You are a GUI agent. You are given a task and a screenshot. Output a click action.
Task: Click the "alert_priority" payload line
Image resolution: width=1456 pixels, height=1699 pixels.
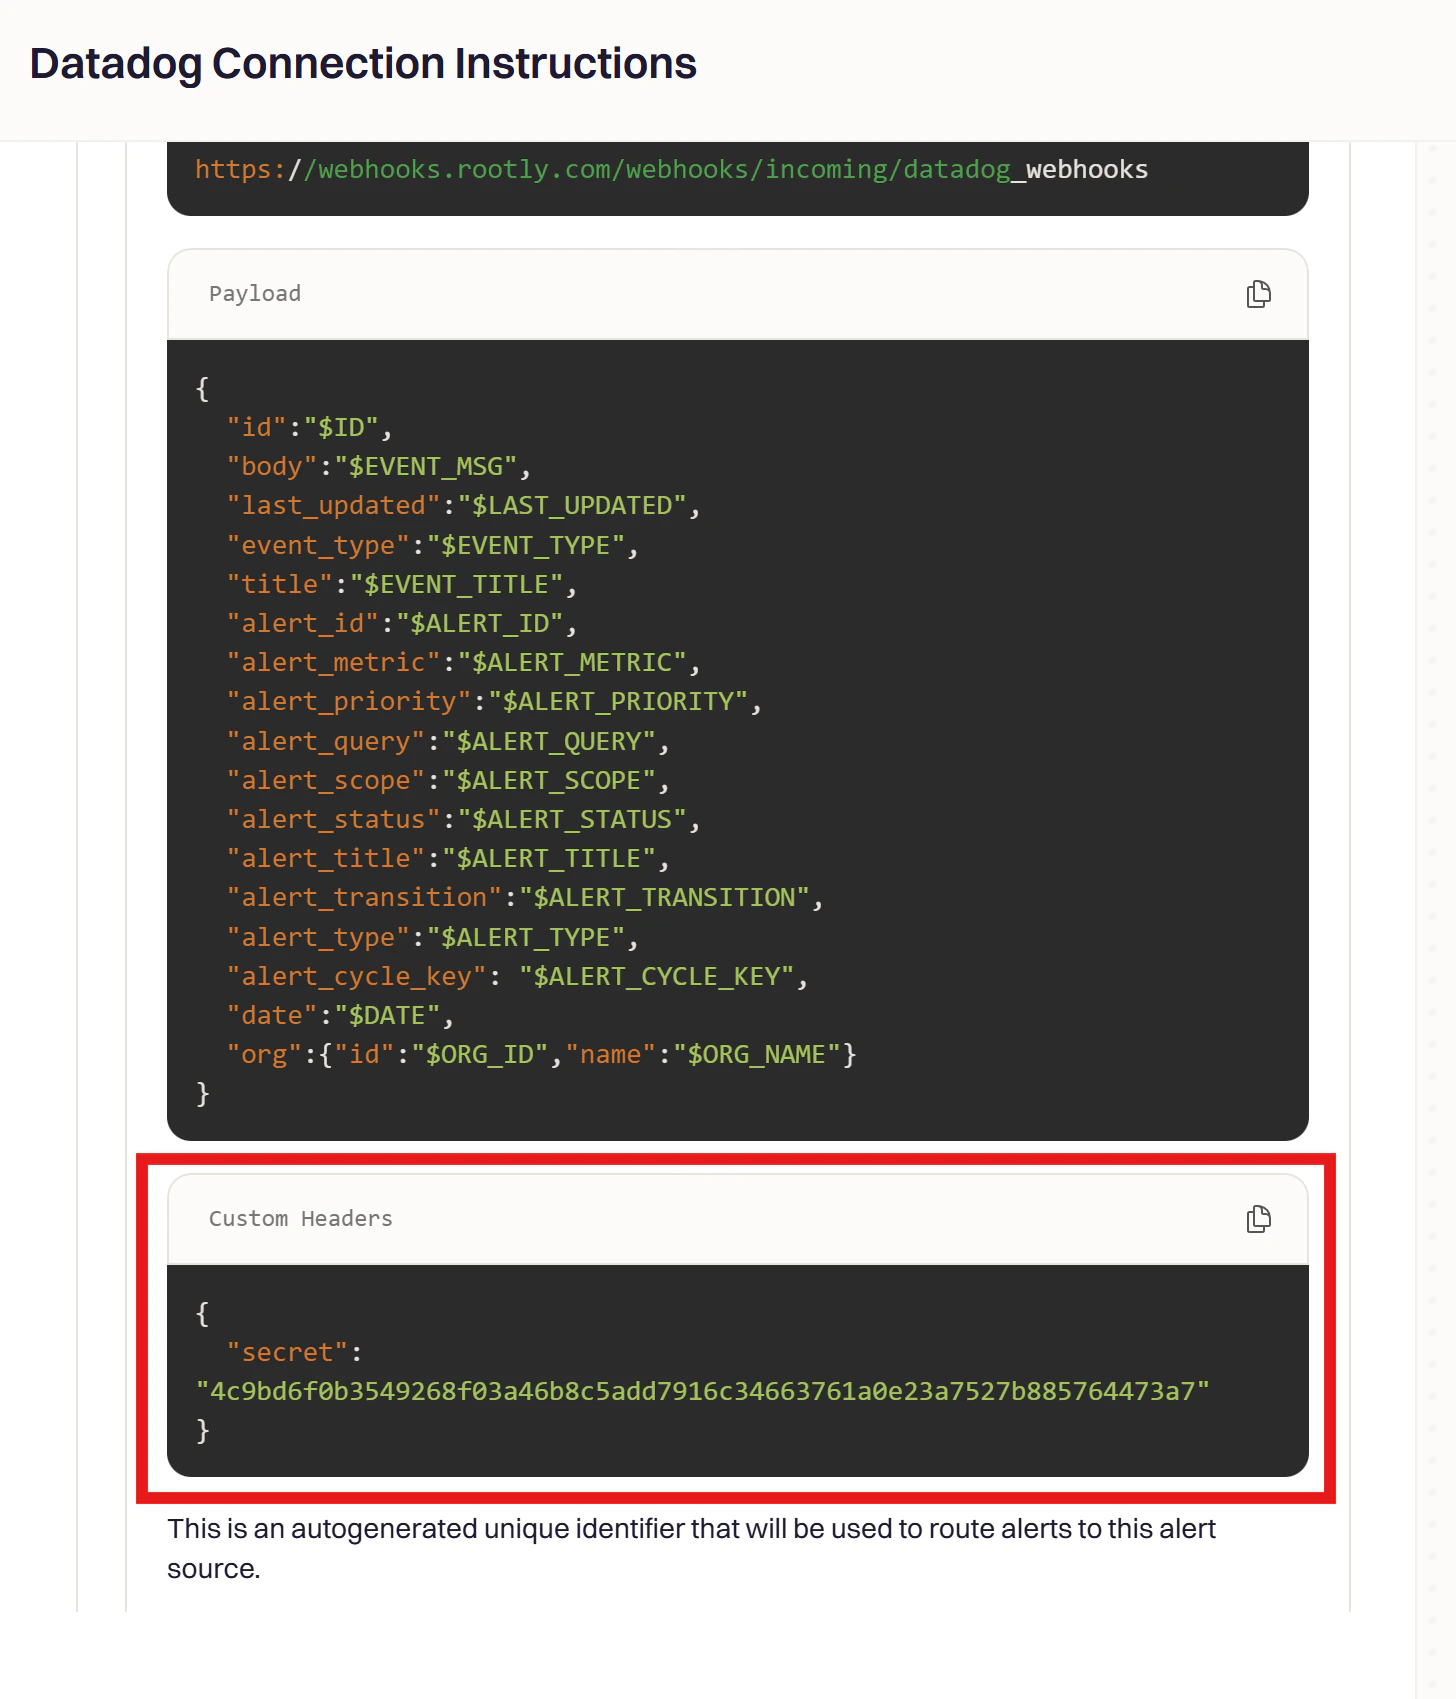coord(494,702)
